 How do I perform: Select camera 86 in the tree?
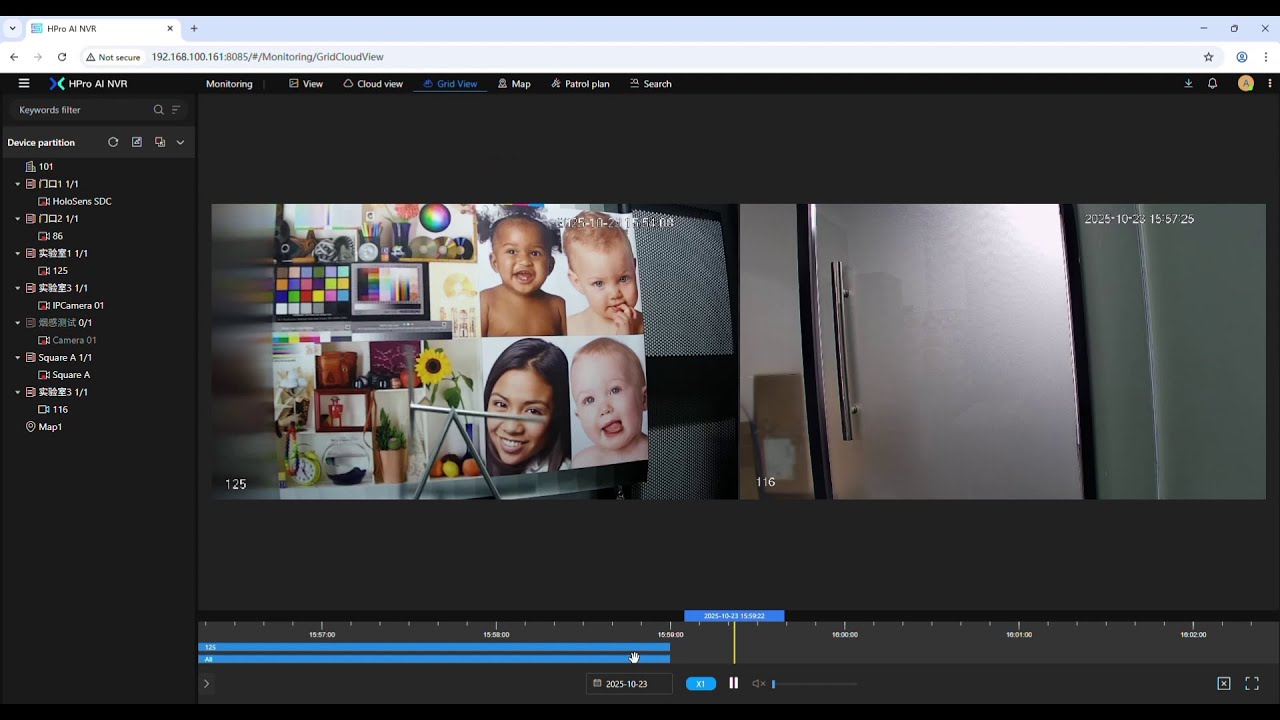[x=50, y=236]
